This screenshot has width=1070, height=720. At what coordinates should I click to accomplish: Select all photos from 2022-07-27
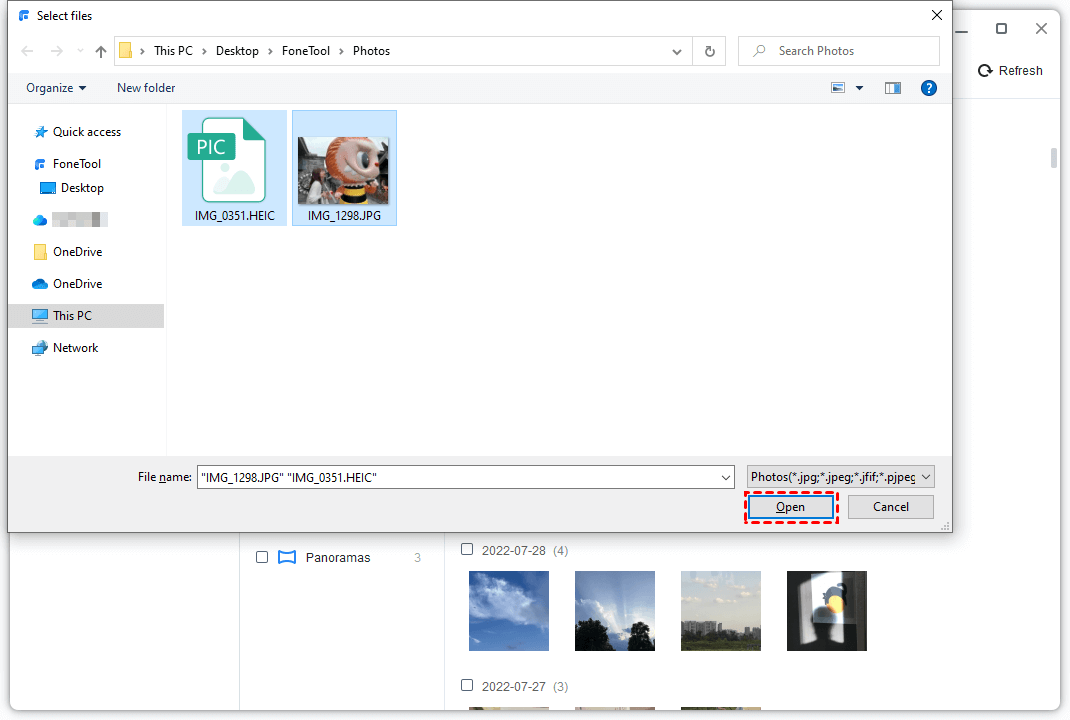[467, 685]
